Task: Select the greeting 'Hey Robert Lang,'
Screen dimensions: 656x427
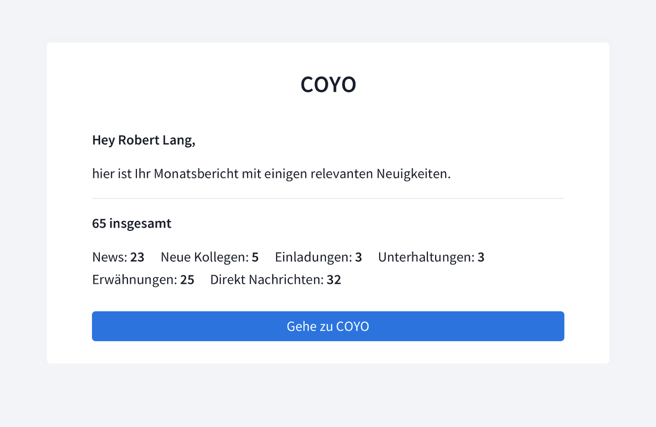Action: (x=144, y=140)
